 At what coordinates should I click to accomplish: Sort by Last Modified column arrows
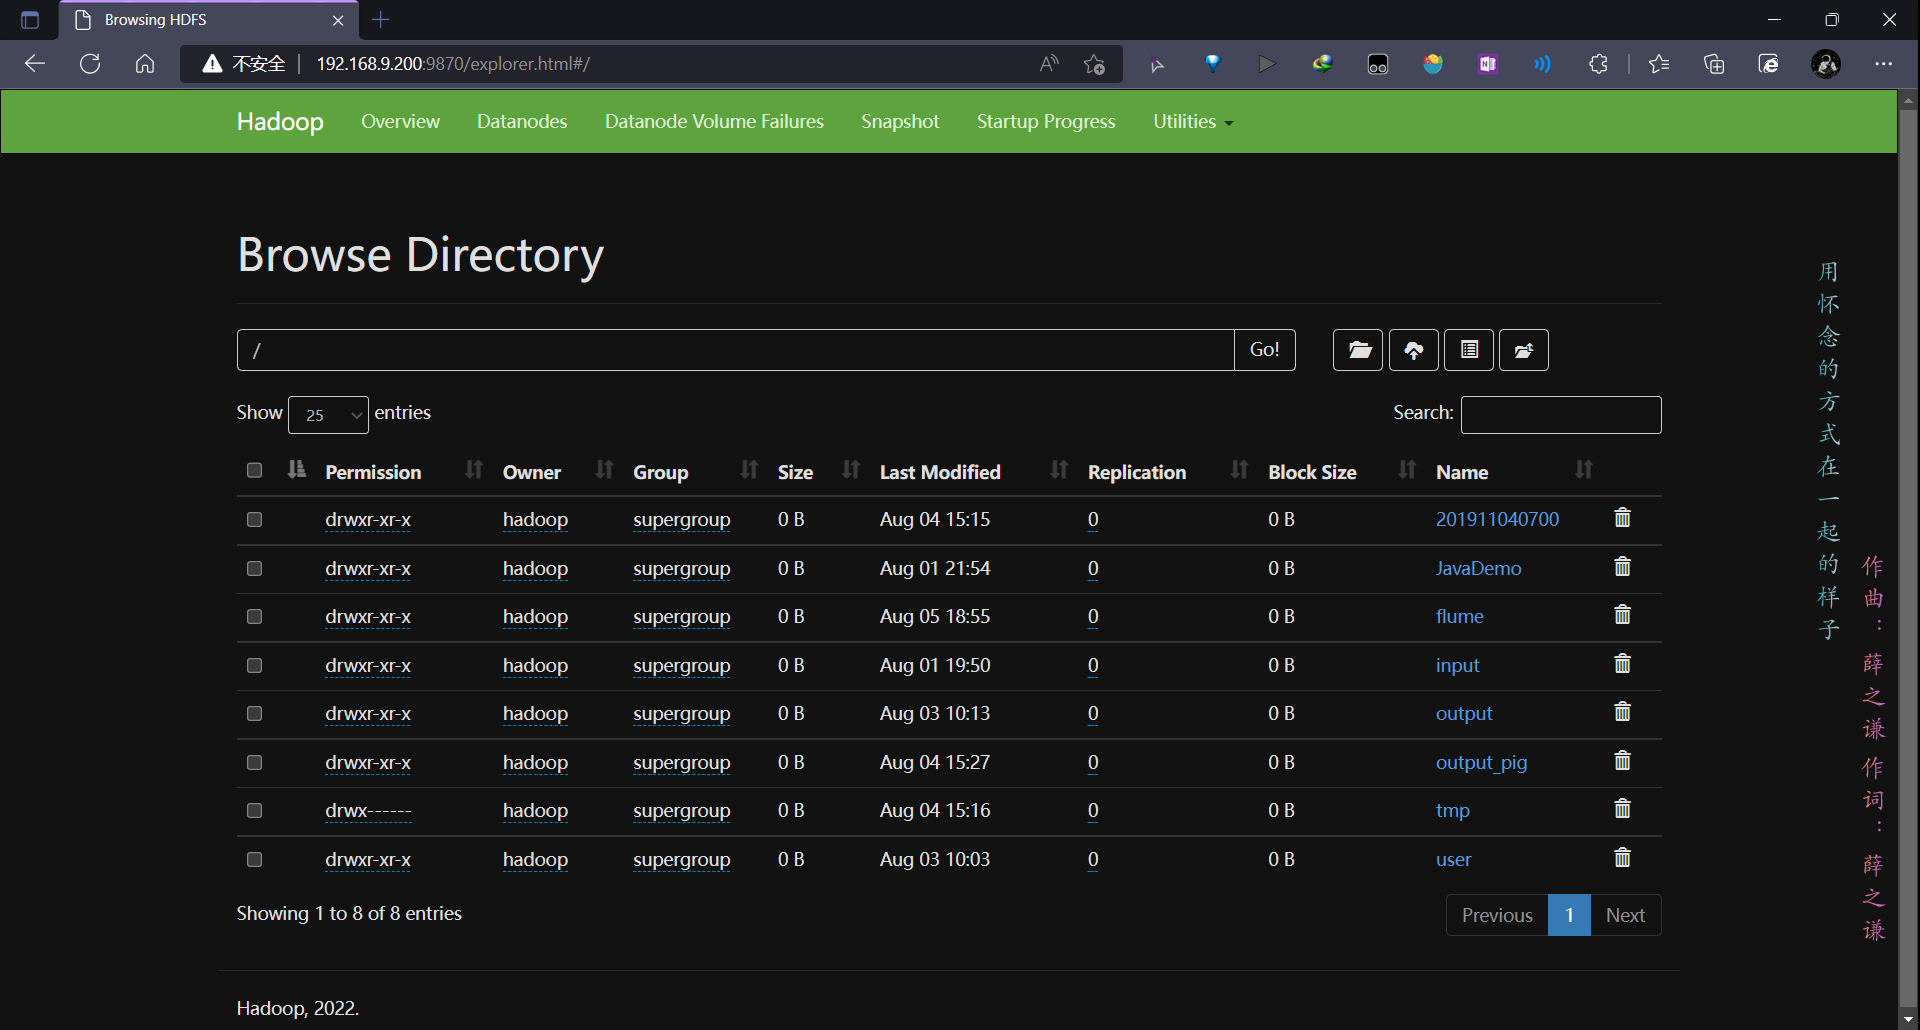click(x=1059, y=470)
